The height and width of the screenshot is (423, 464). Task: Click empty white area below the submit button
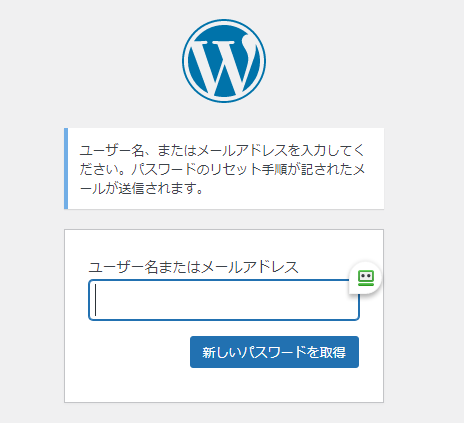pos(224,385)
